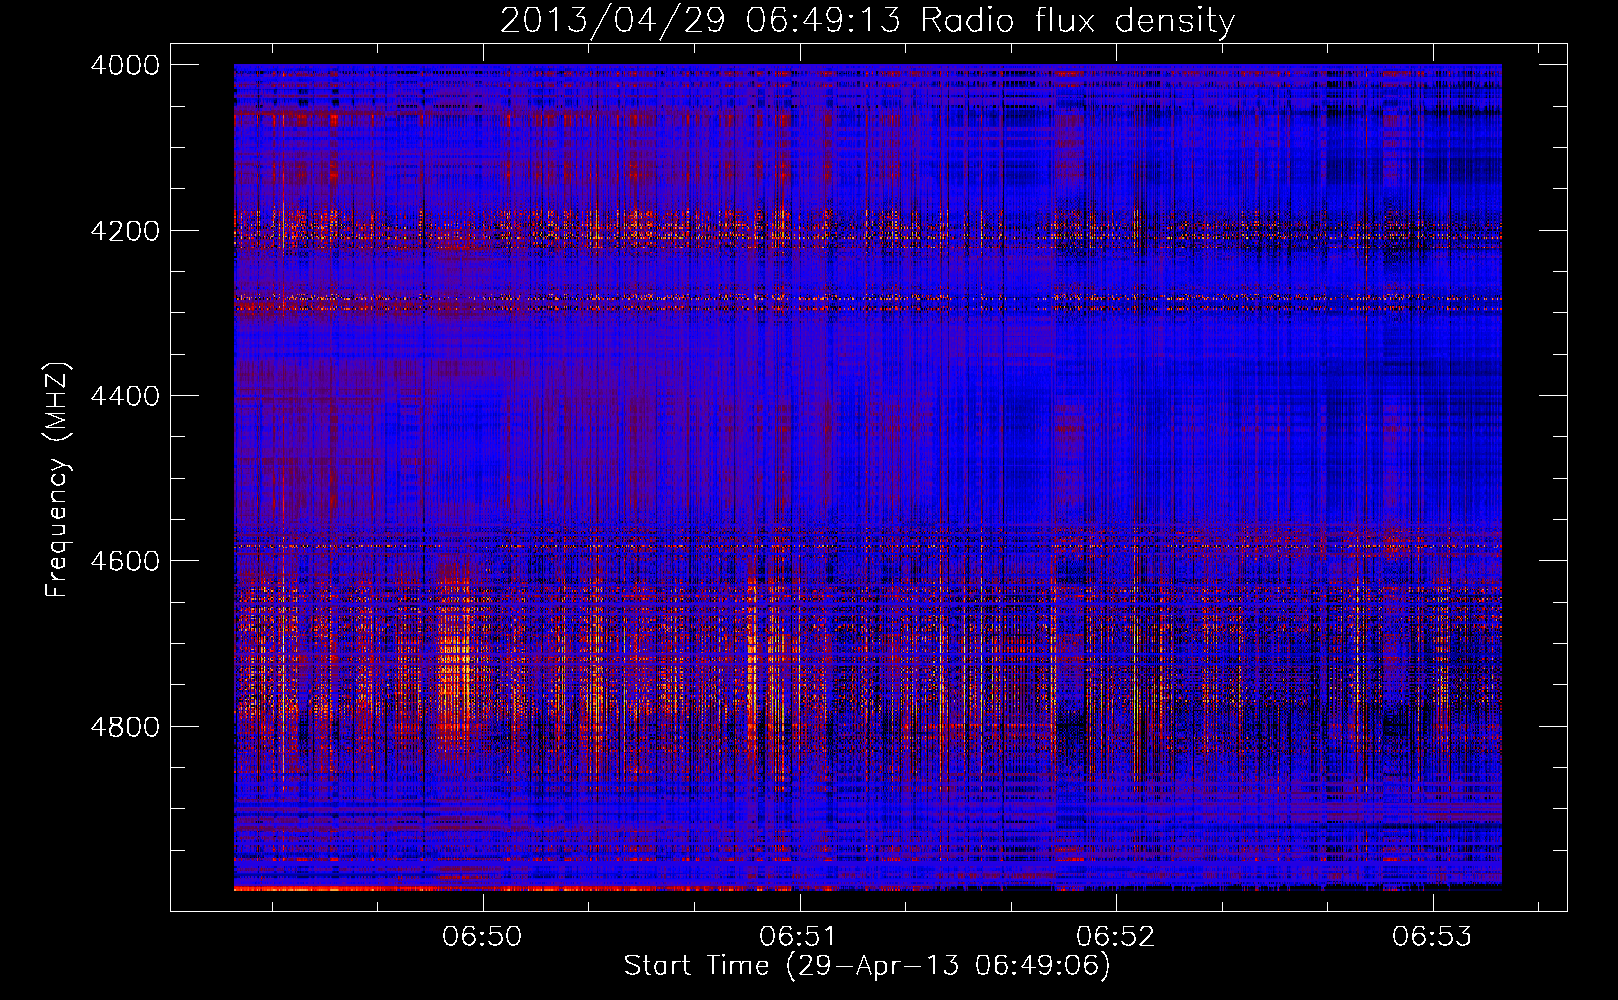Click the 06:52 time tick label
This screenshot has width=1618, height=1000.
pyautogui.click(x=1116, y=936)
